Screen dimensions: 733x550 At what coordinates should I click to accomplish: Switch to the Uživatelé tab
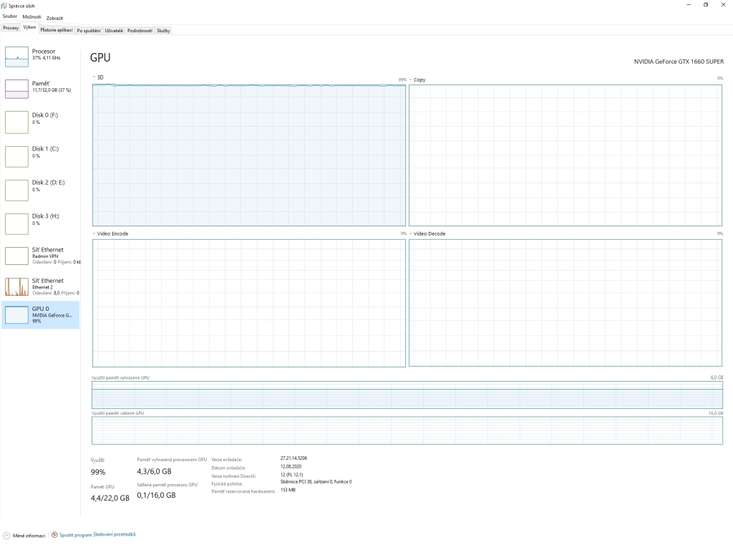(114, 30)
